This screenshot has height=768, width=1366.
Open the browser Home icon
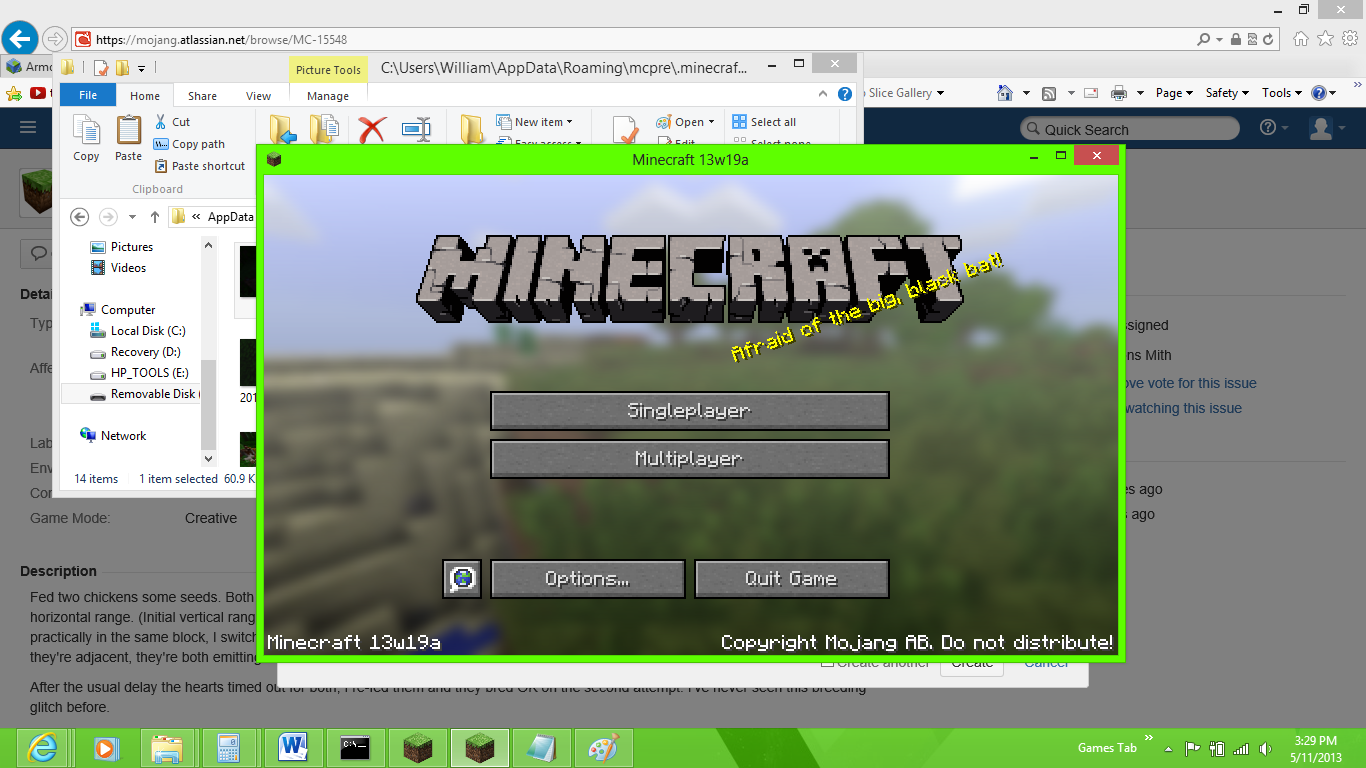click(1300, 39)
